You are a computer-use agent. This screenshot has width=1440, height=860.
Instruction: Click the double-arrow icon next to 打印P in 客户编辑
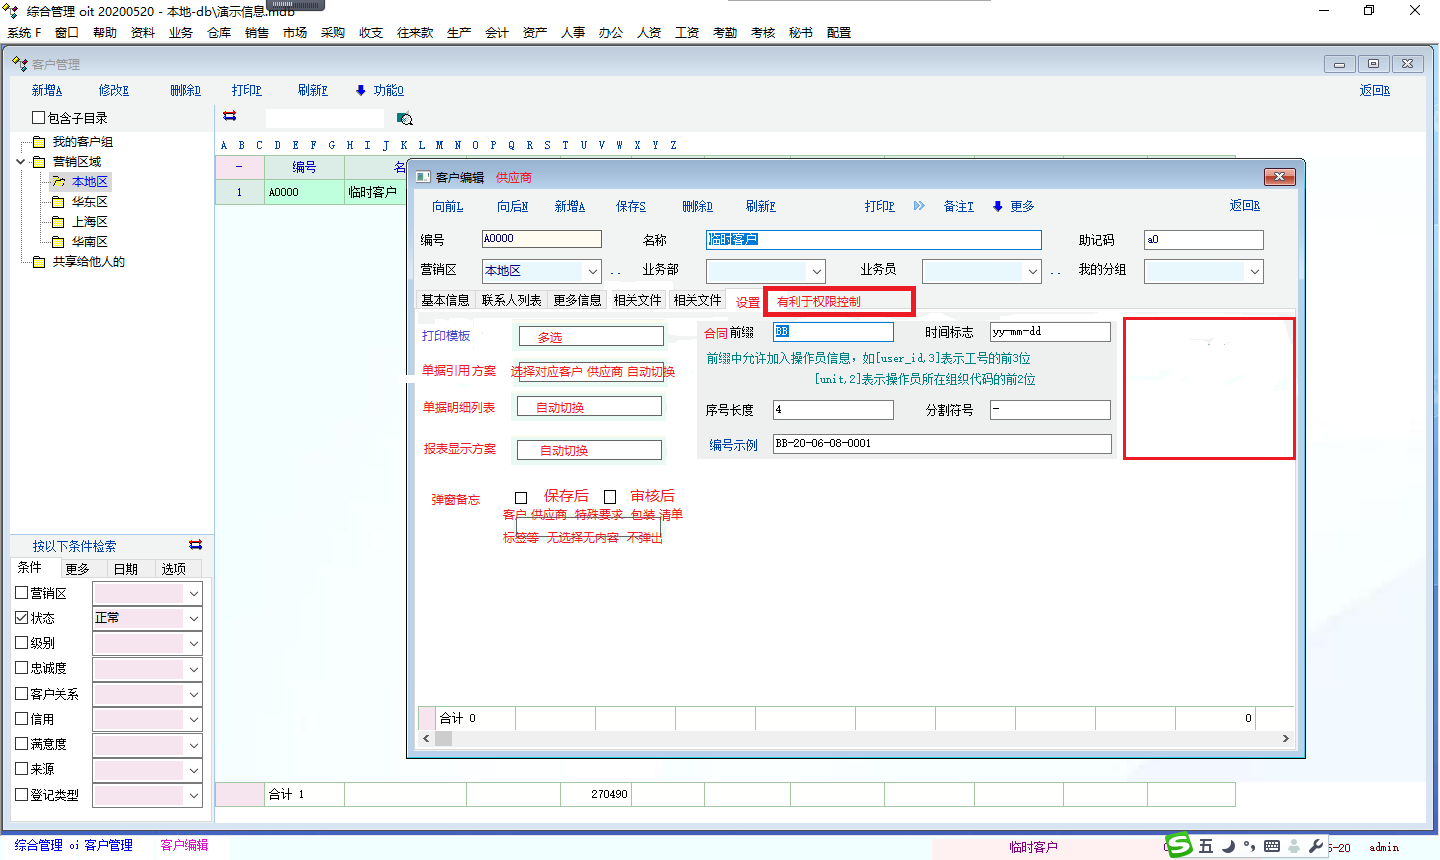(919, 206)
